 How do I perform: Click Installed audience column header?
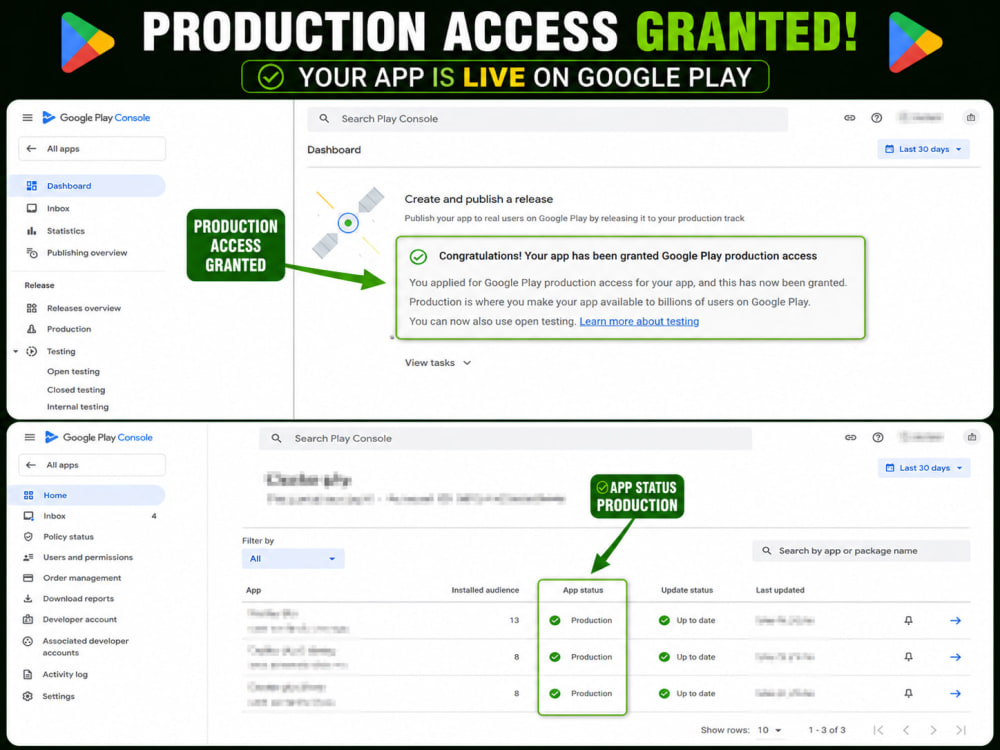(485, 590)
